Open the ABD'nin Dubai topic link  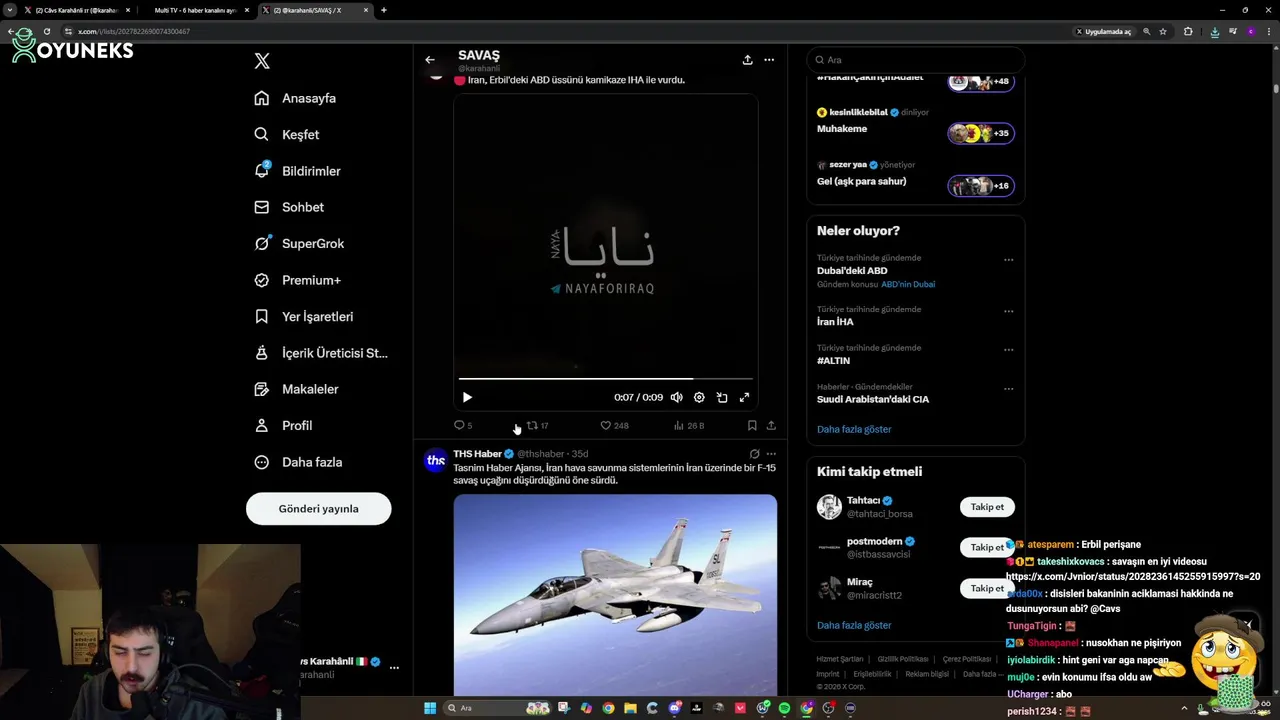click(x=908, y=284)
